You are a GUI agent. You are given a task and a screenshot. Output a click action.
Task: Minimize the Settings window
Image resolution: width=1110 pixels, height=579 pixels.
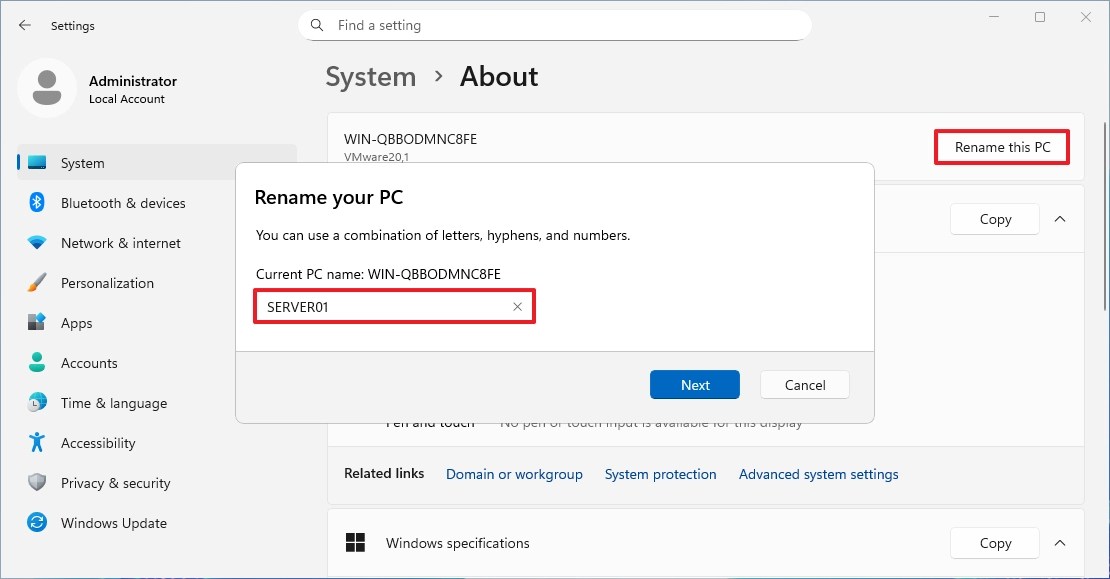pos(994,17)
